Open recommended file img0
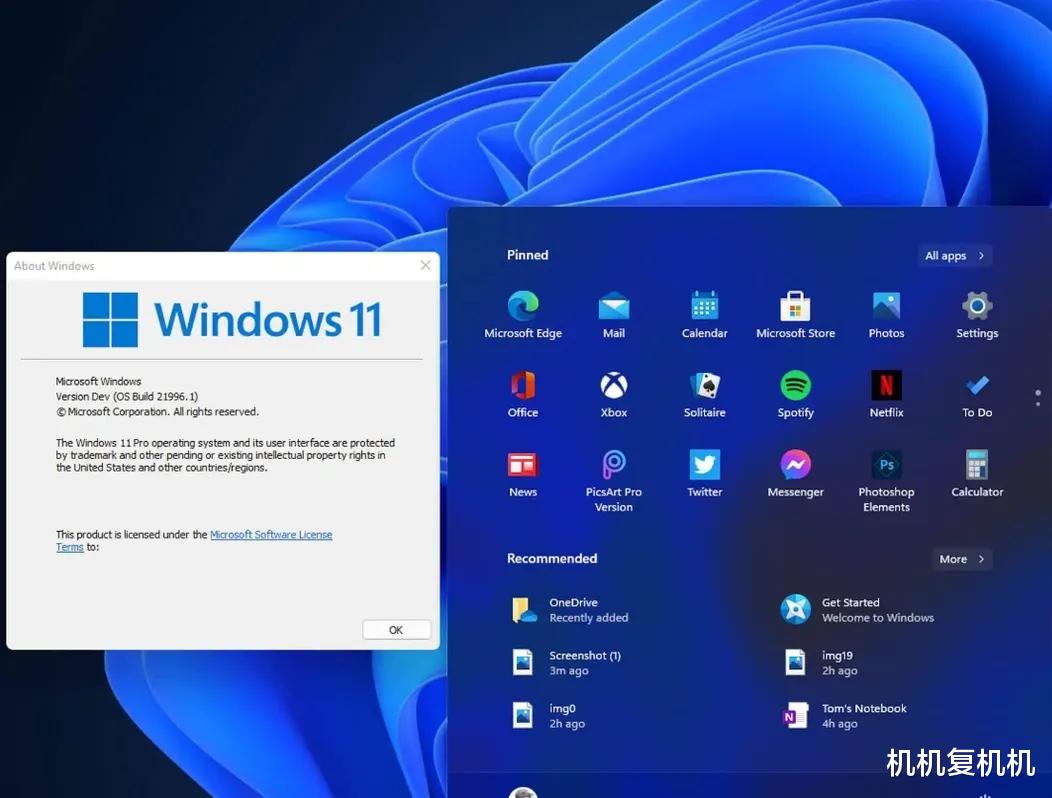The width and height of the screenshot is (1052, 798). click(549, 715)
